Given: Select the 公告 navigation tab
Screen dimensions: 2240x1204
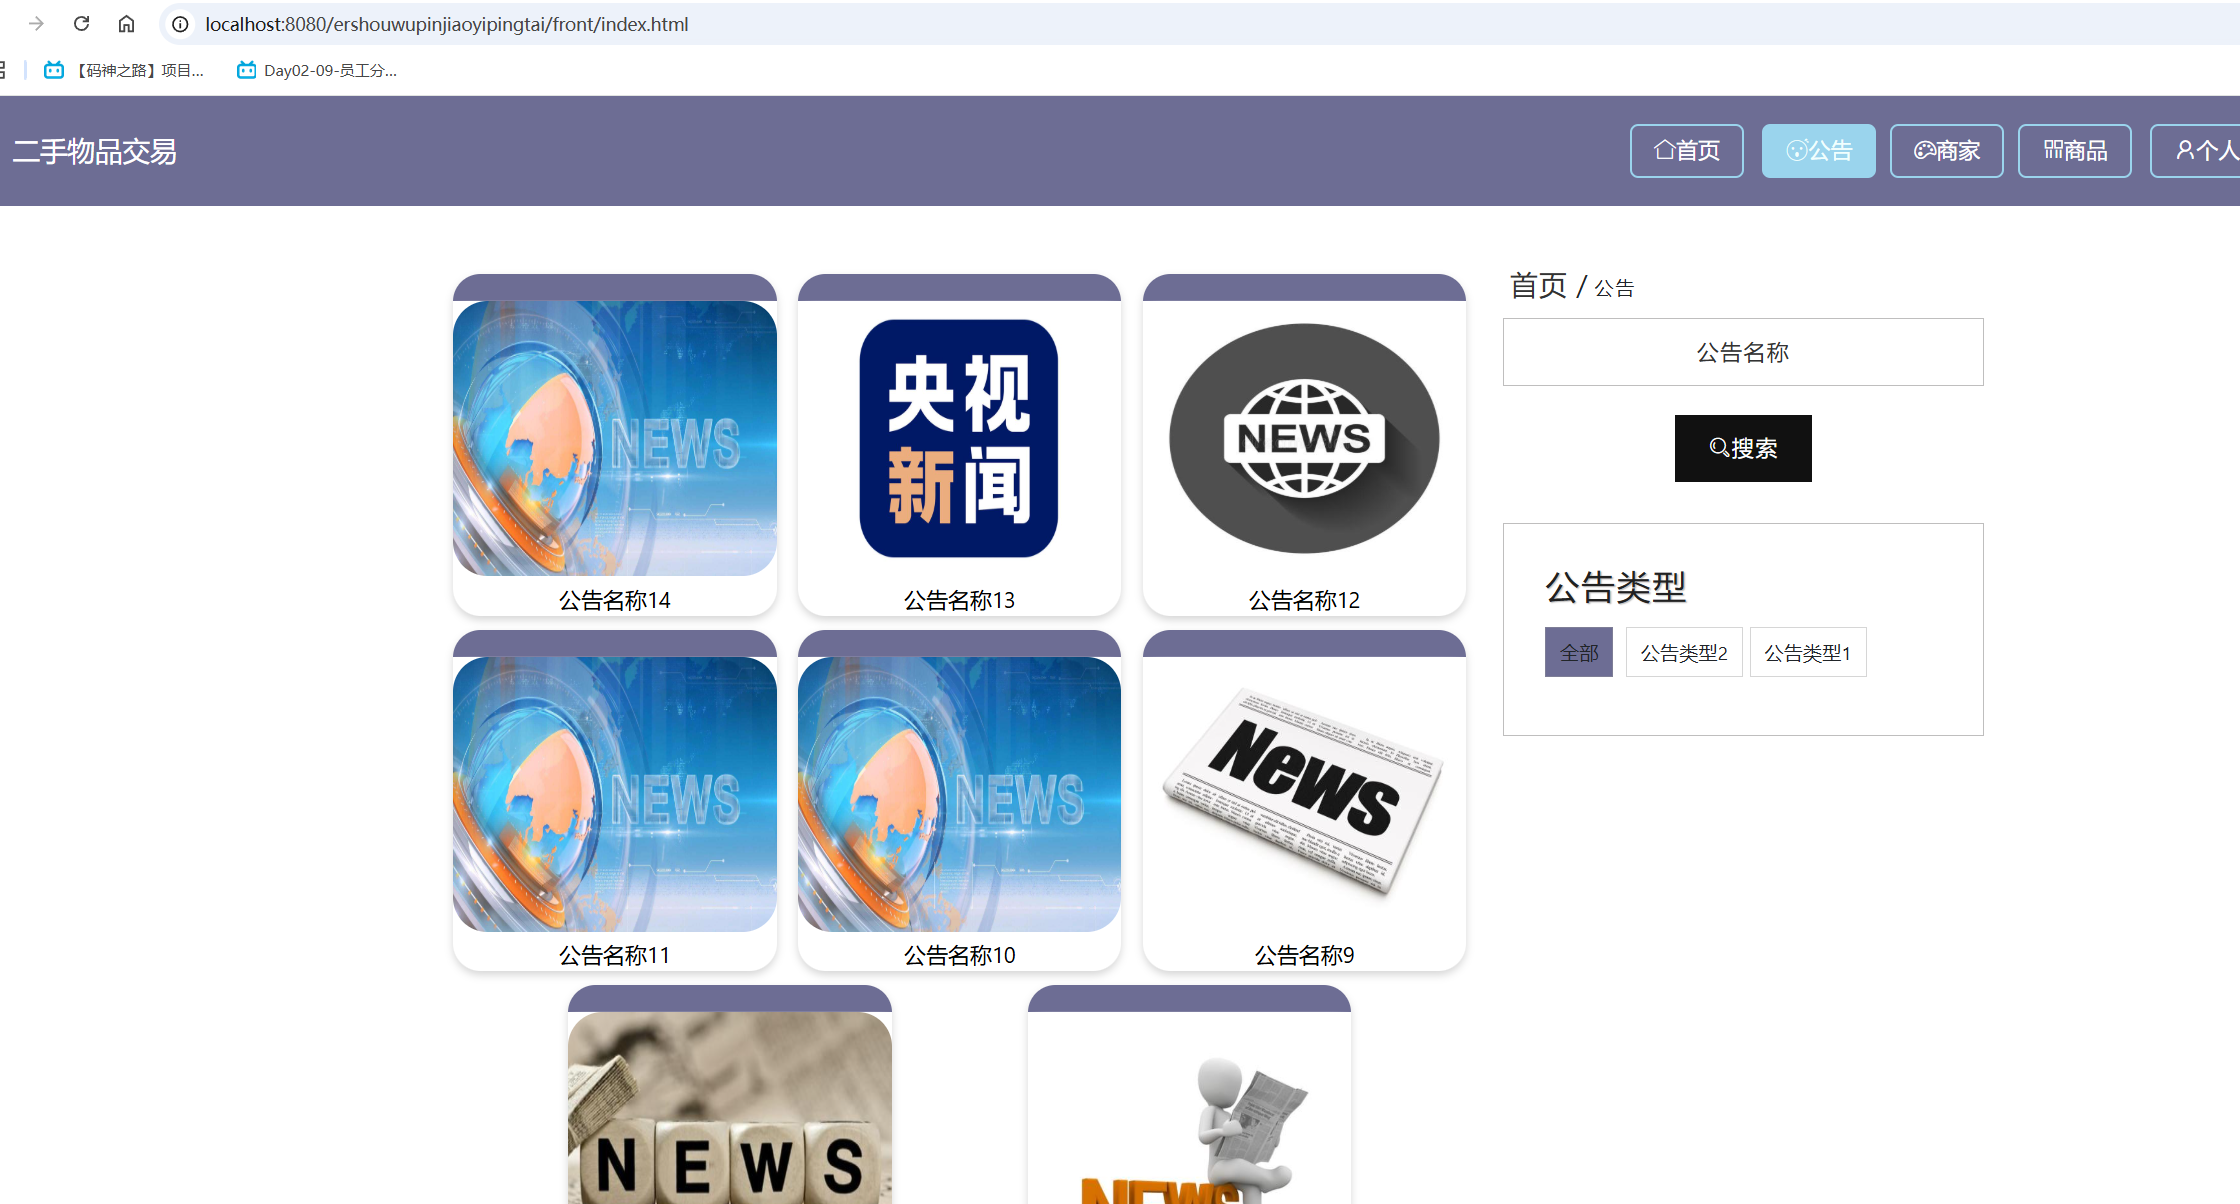Looking at the screenshot, I should pos(1818,151).
